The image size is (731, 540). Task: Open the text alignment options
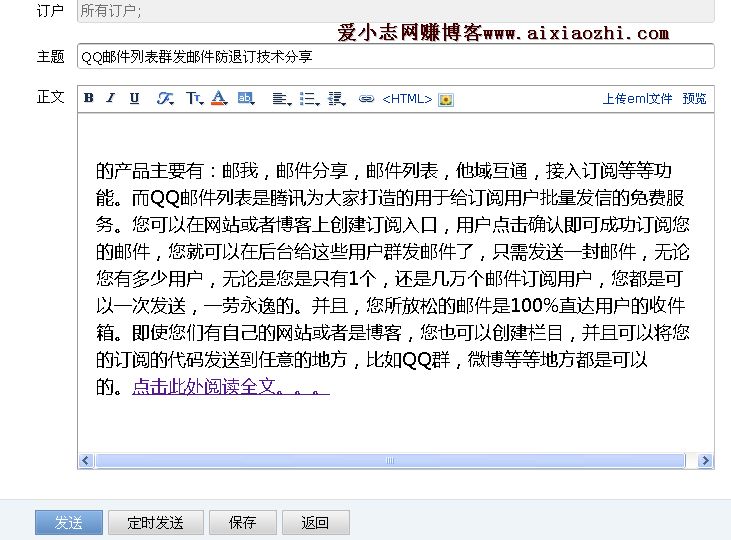pos(282,99)
